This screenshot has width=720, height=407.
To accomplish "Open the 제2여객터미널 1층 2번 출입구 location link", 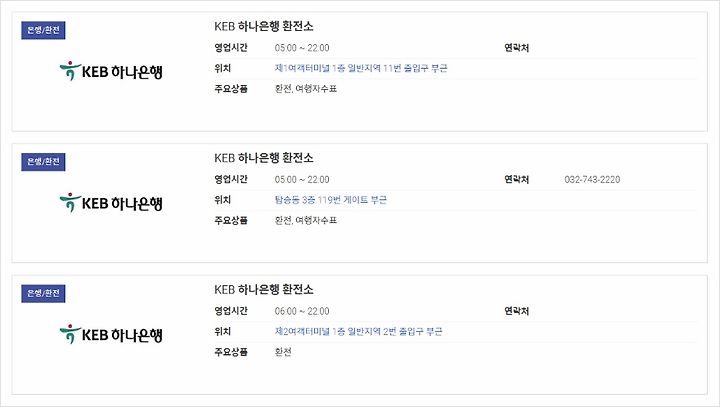I will (x=359, y=331).
